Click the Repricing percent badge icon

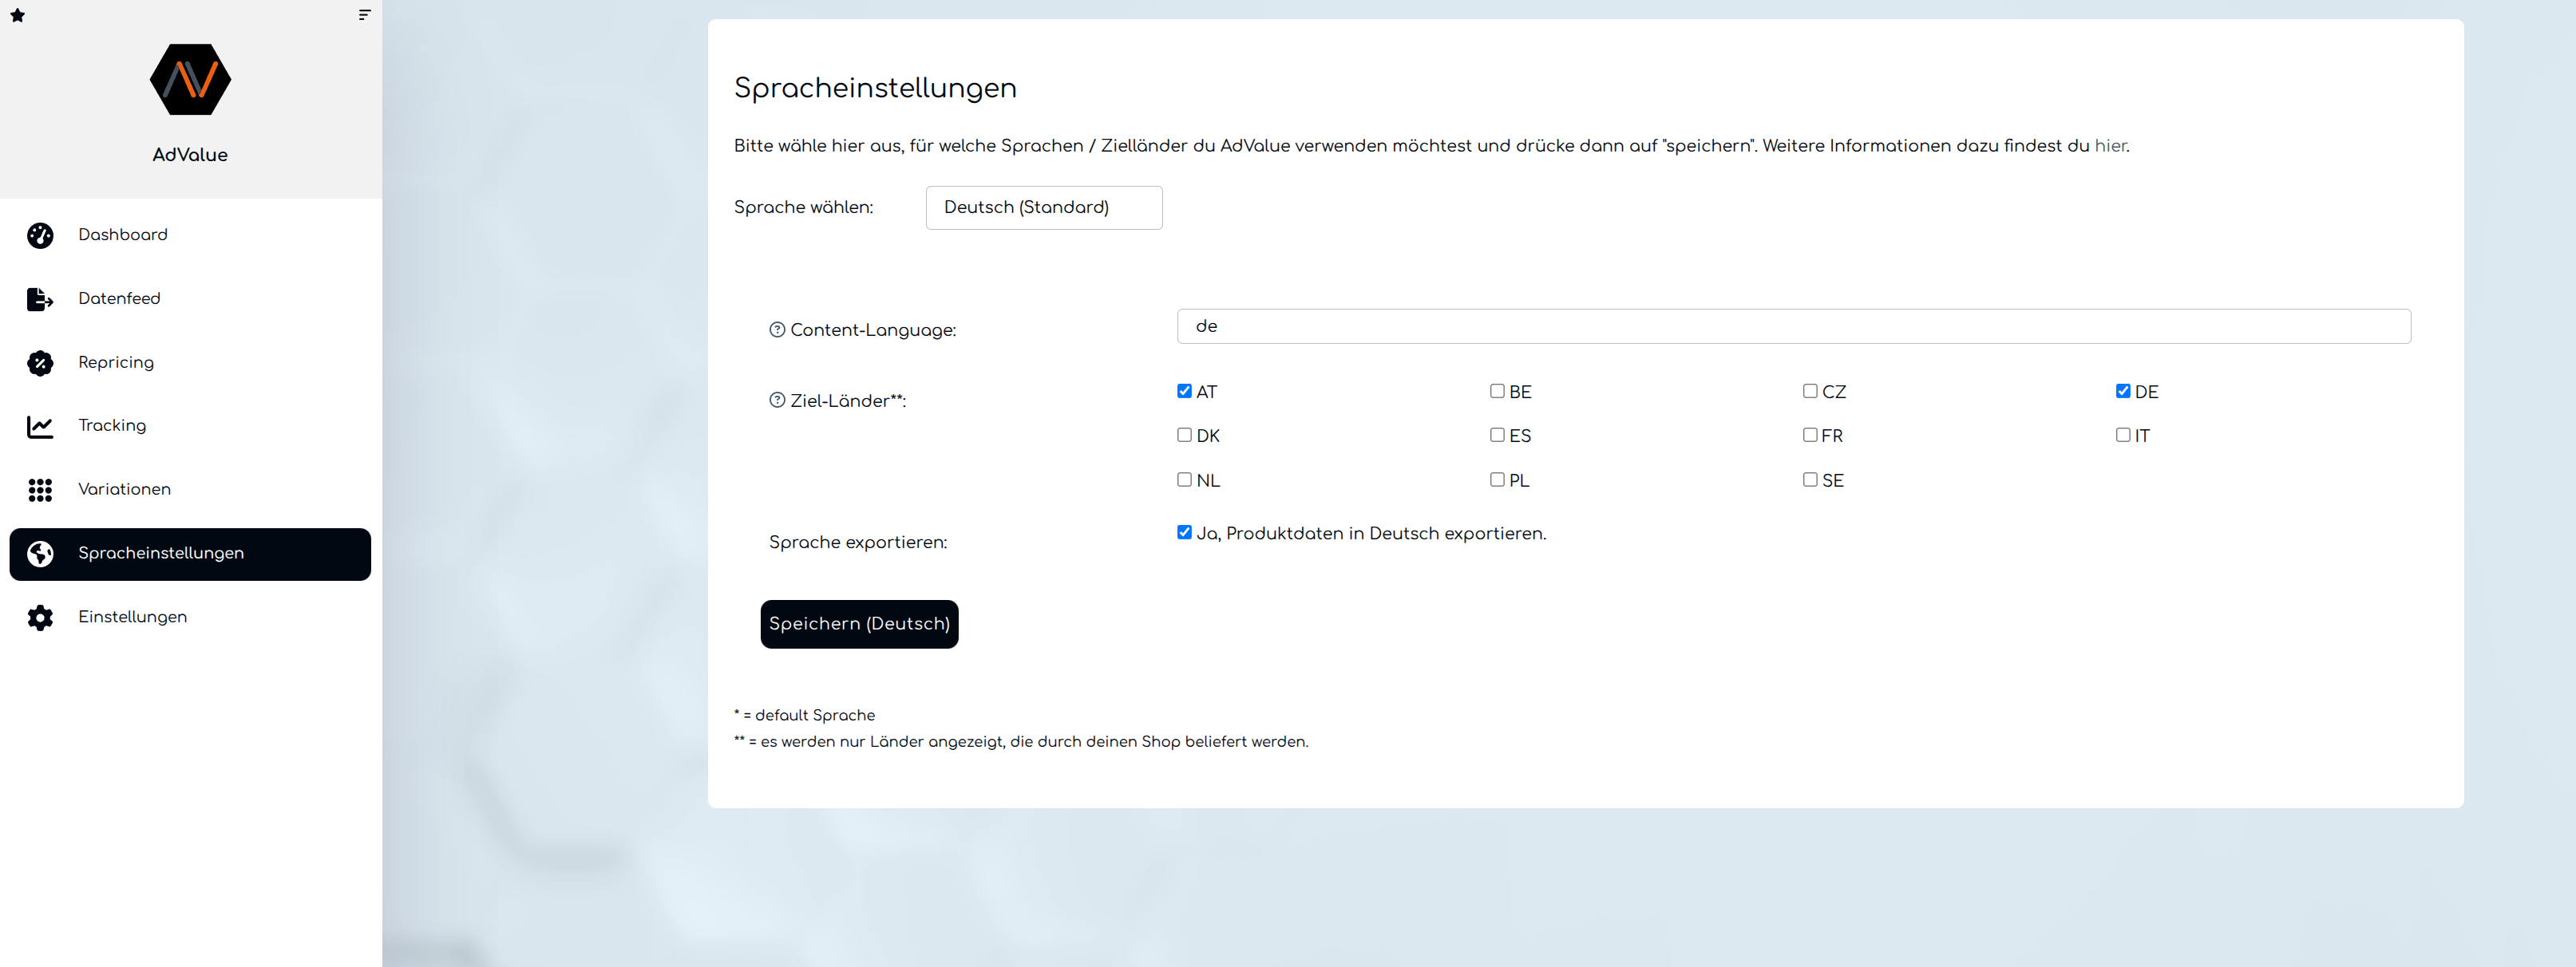pyautogui.click(x=40, y=363)
